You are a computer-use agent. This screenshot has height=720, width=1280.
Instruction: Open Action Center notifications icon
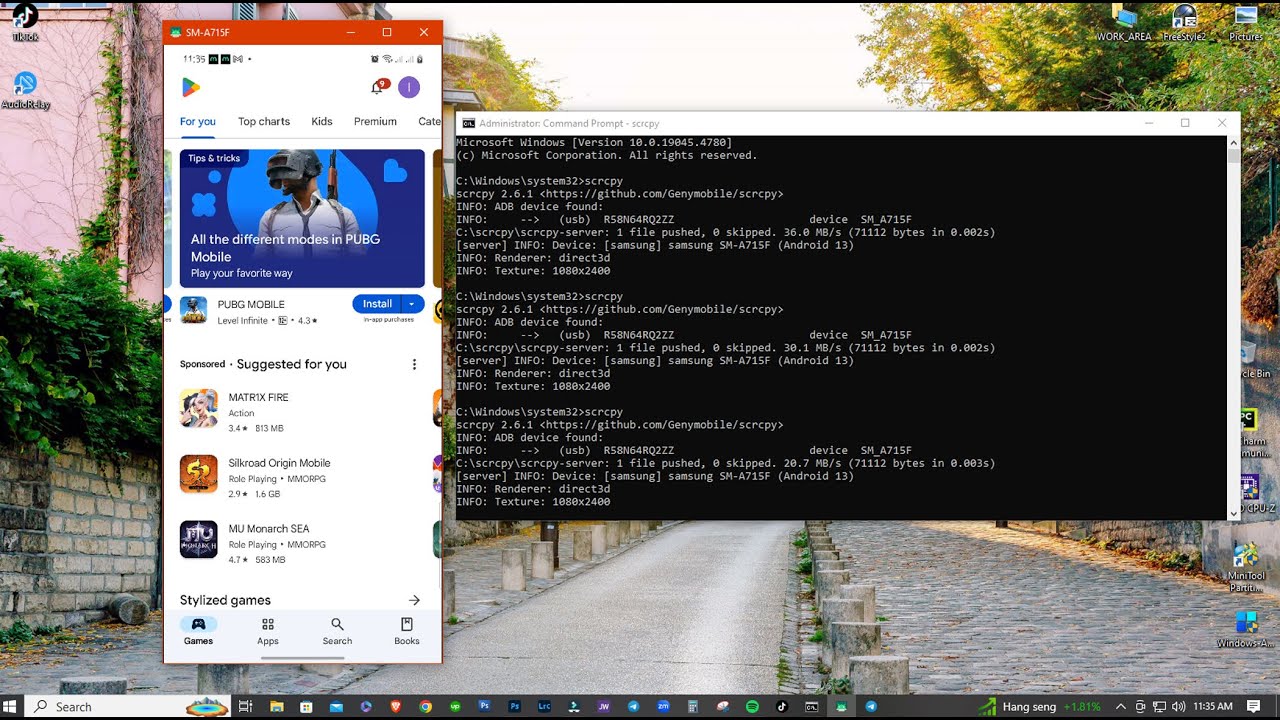(x=1253, y=706)
